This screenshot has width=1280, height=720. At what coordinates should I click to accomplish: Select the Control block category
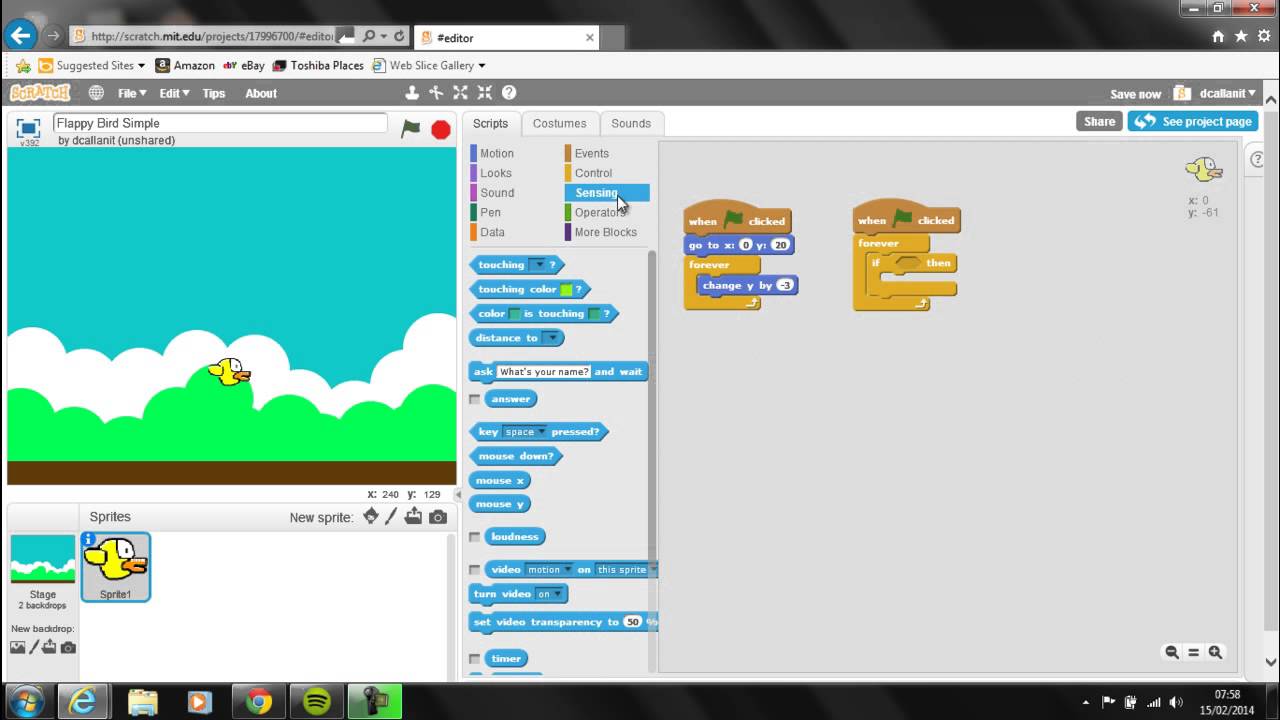click(593, 173)
